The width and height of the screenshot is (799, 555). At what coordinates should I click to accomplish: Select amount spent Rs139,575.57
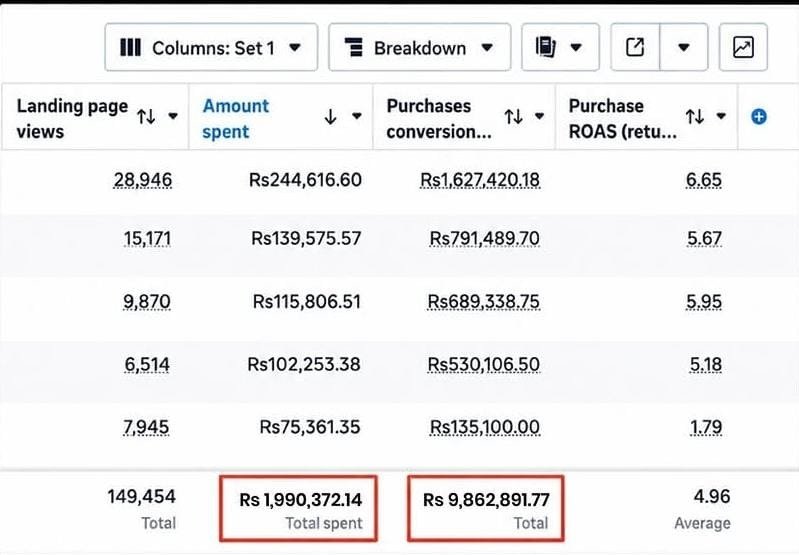(x=306, y=239)
